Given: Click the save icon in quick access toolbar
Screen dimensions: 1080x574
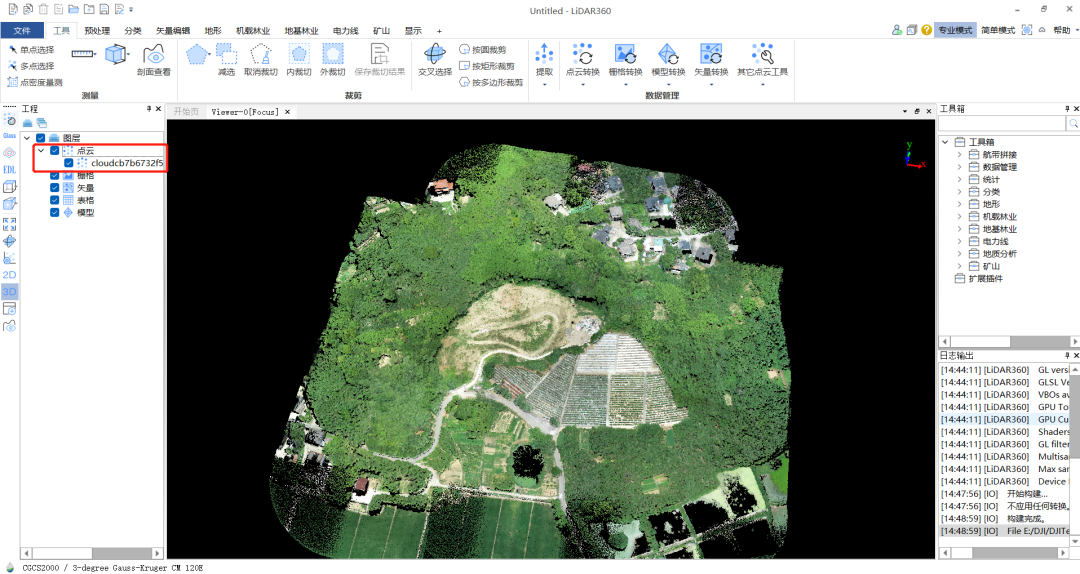Looking at the screenshot, I should click(104, 10).
